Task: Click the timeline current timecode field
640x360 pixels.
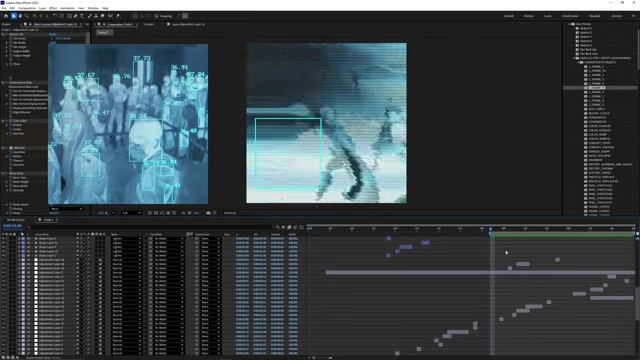Action: [12, 226]
